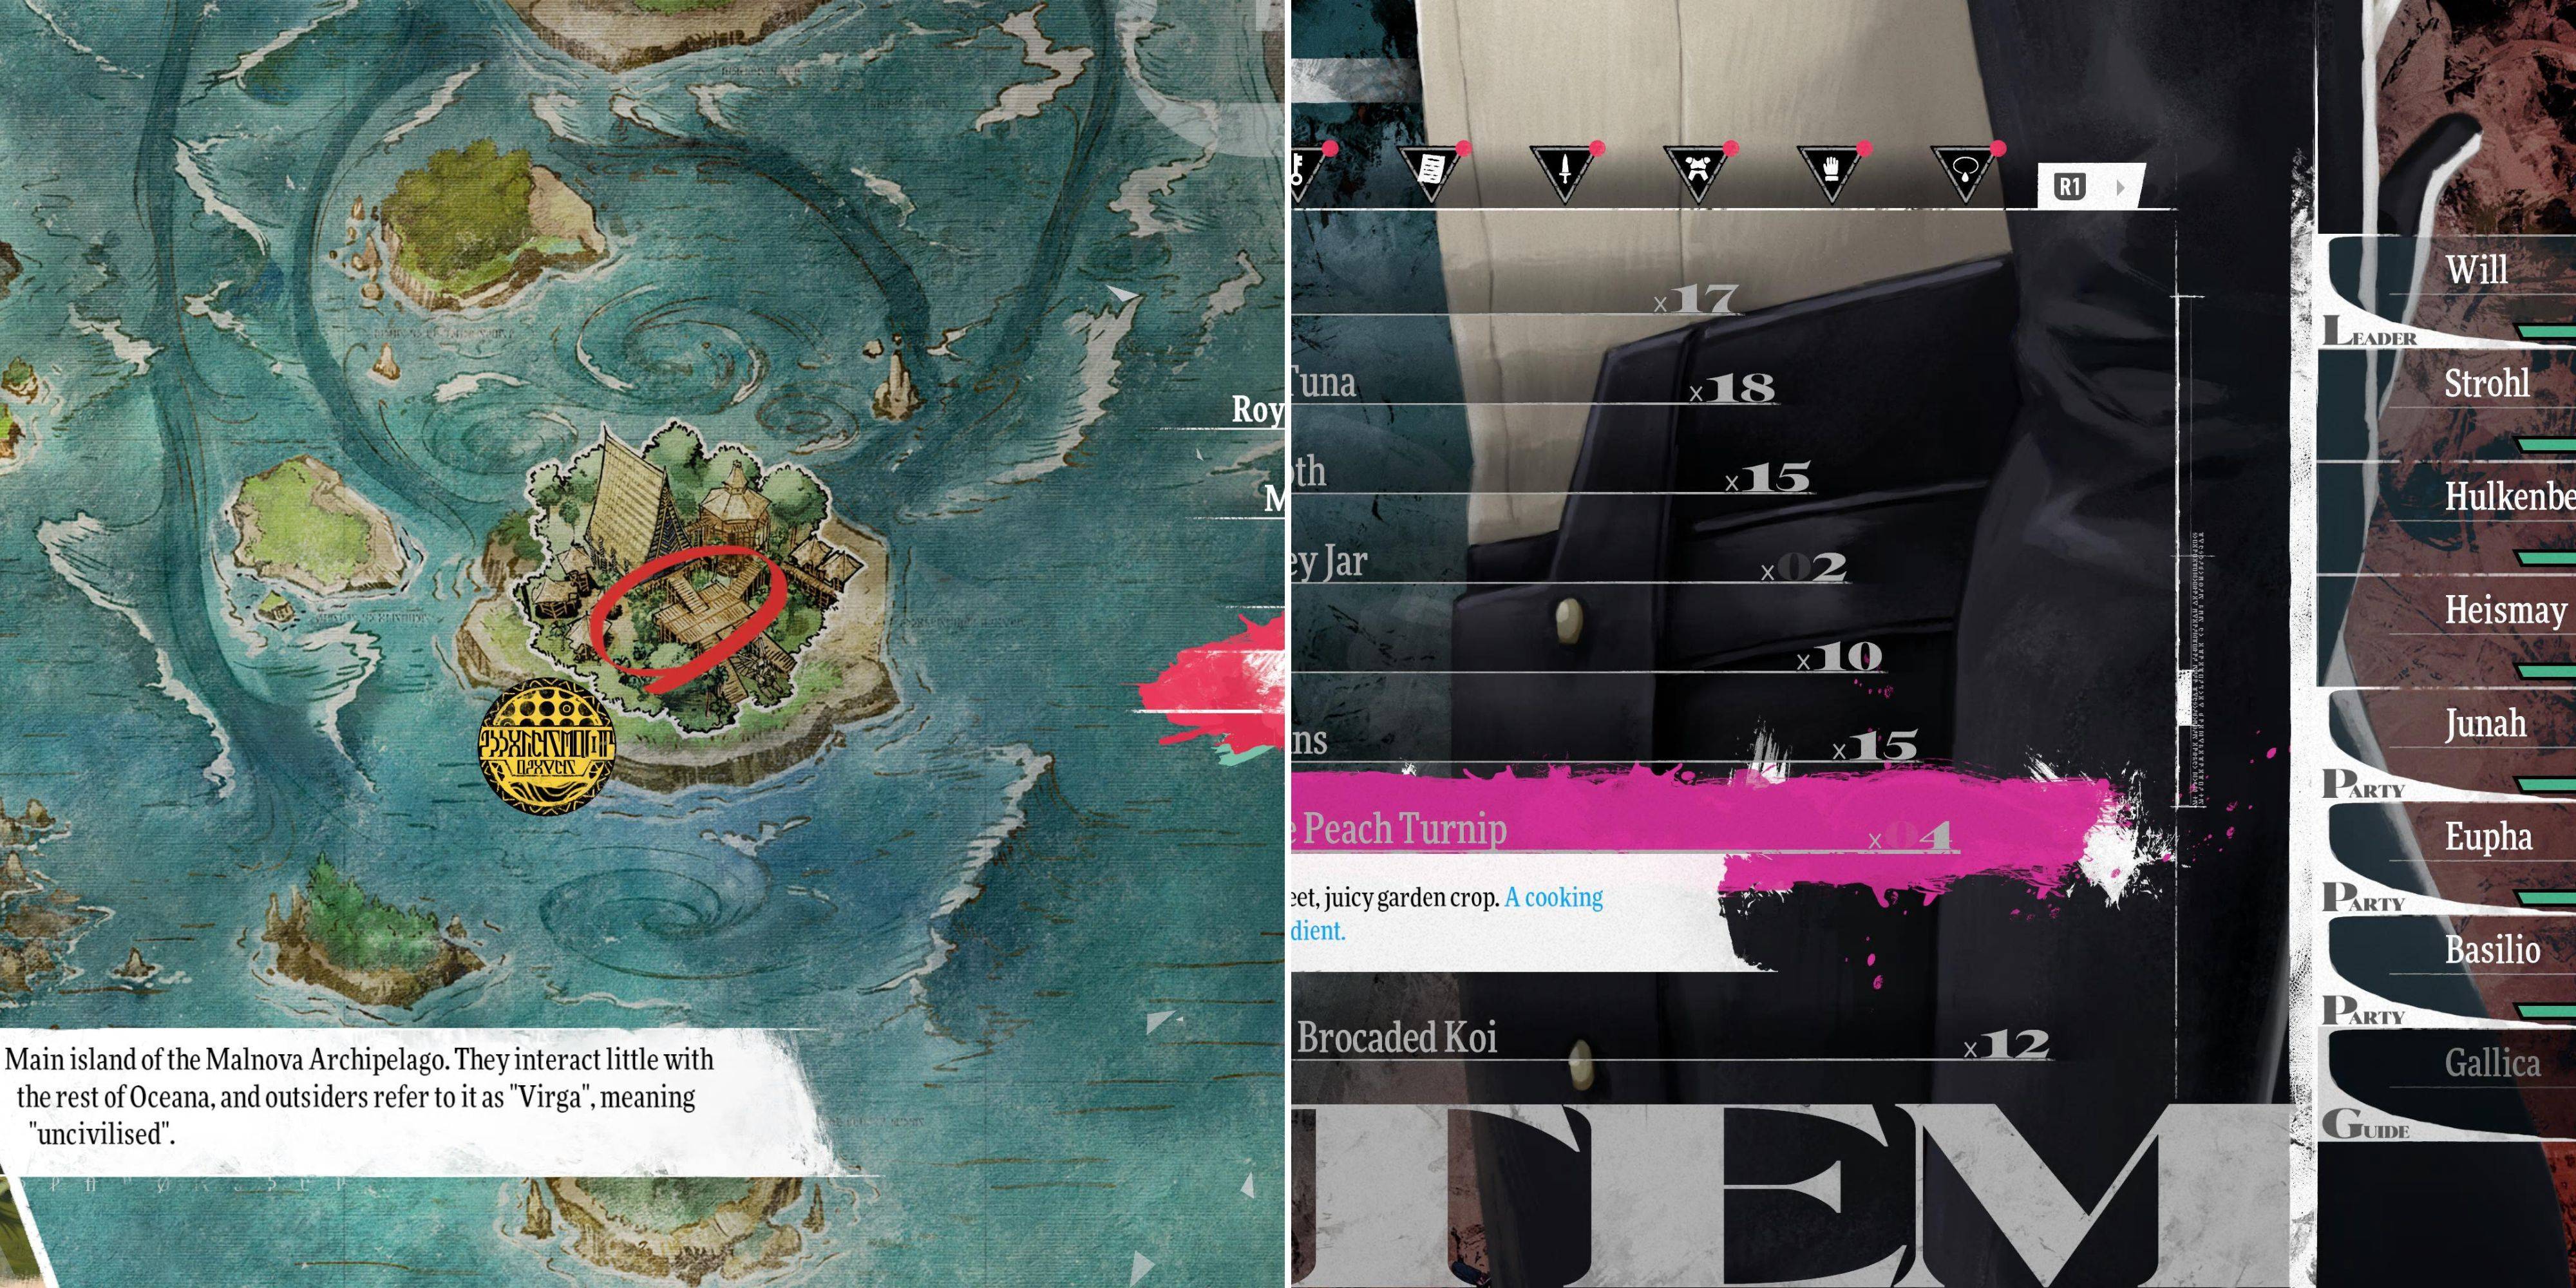
Task: Select the combat/sword icon in toolbar
Action: point(1559,173)
